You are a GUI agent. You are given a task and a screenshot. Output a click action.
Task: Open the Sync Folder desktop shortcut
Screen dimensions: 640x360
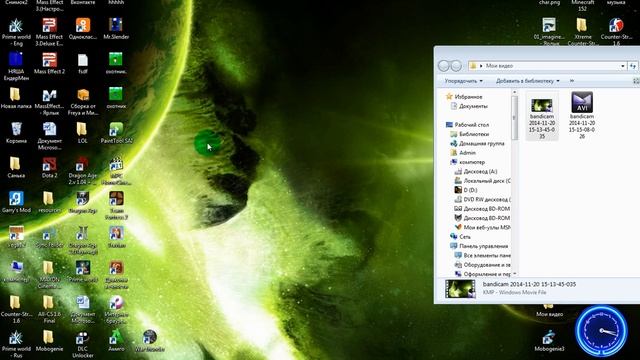[49, 237]
